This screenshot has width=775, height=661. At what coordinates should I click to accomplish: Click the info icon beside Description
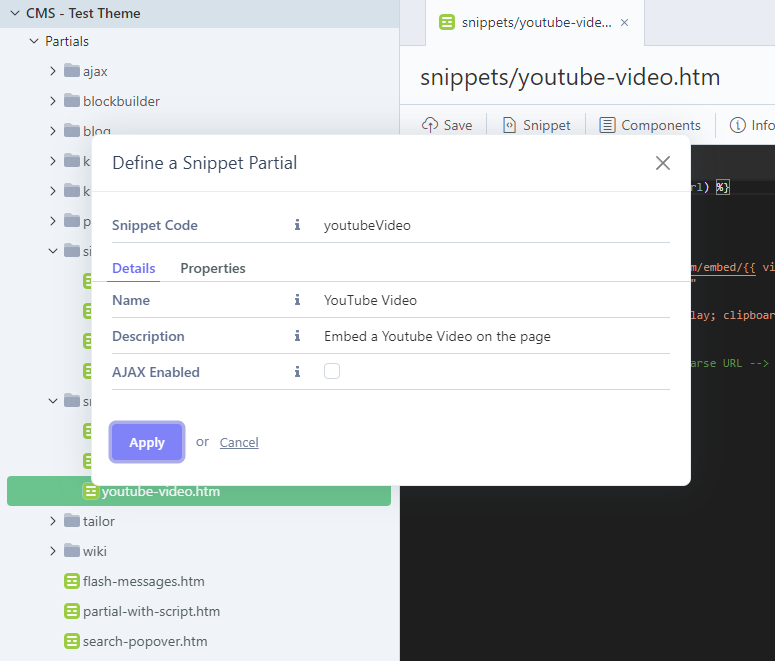[297, 336]
